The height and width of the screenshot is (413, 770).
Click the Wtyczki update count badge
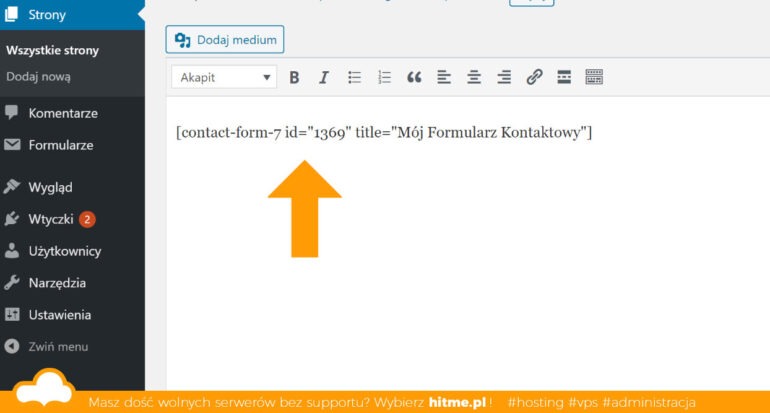click(x=87, y=219)
